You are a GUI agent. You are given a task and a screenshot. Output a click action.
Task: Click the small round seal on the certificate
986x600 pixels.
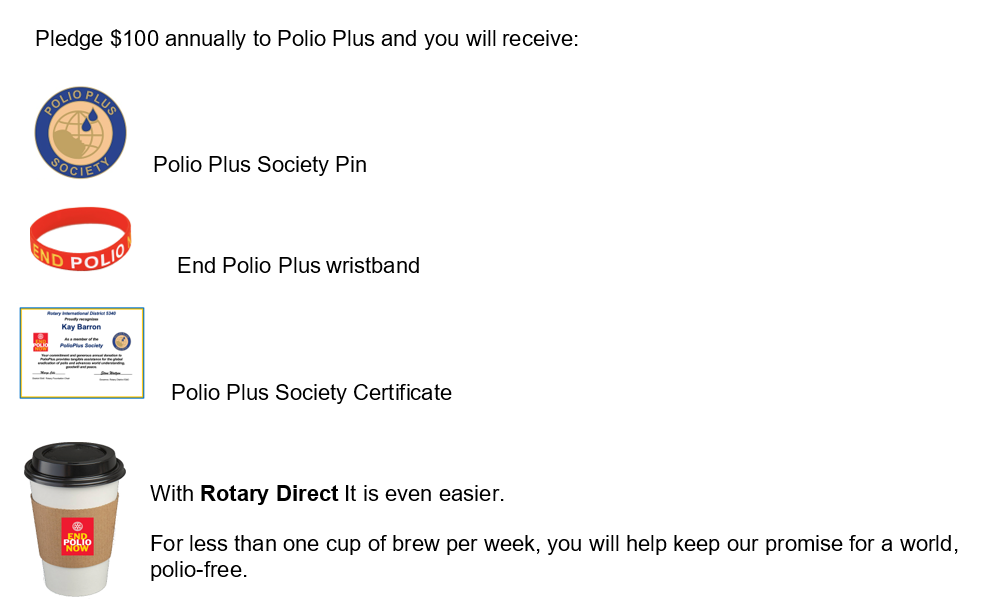pyautogui.click(x=121, y=341)
